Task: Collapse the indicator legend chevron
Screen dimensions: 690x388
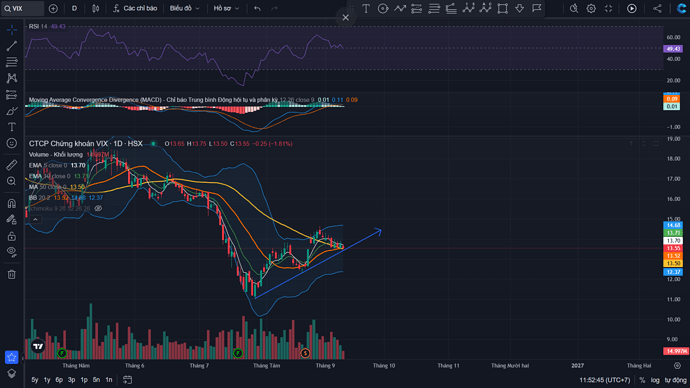Action: [35, 219]
